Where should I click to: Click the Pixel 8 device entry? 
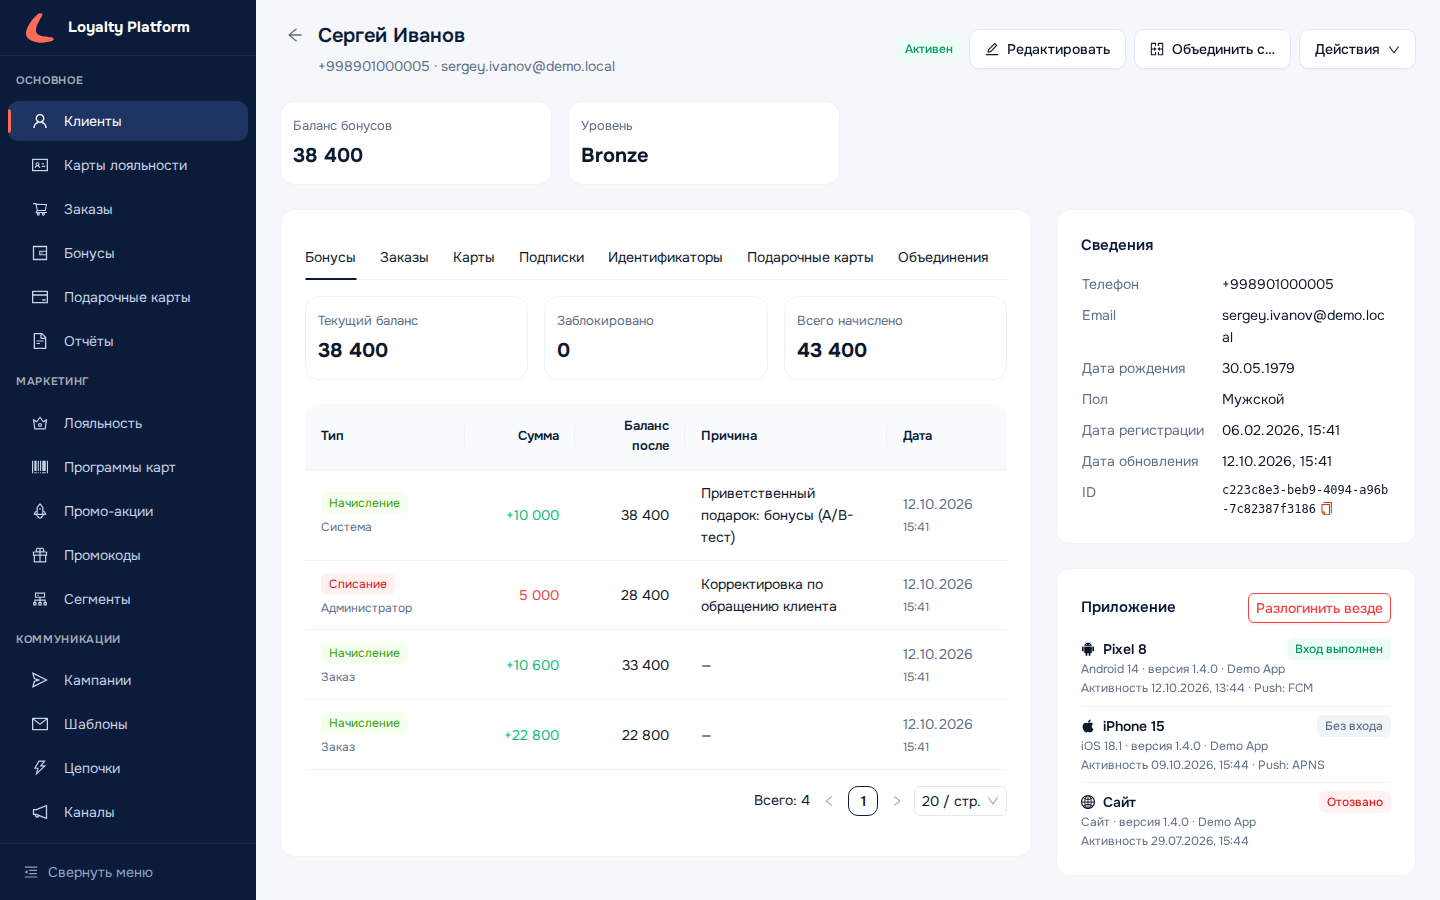pos(1236,668)
